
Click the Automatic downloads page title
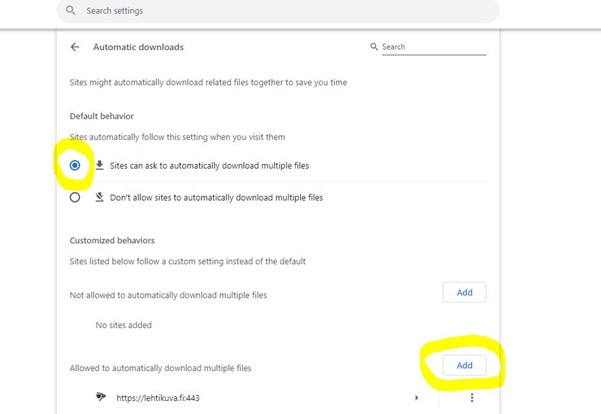click(138, 47)
